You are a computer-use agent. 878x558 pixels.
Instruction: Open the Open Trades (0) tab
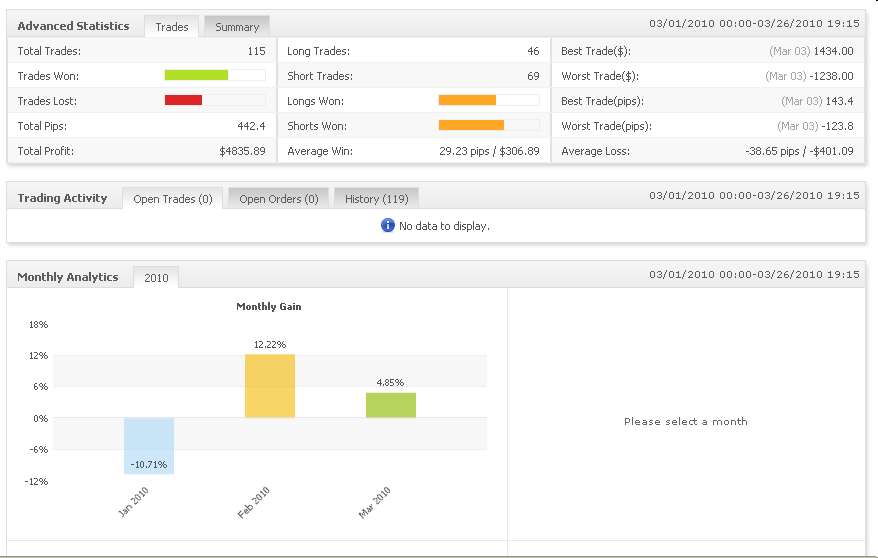tap(173, 199)
